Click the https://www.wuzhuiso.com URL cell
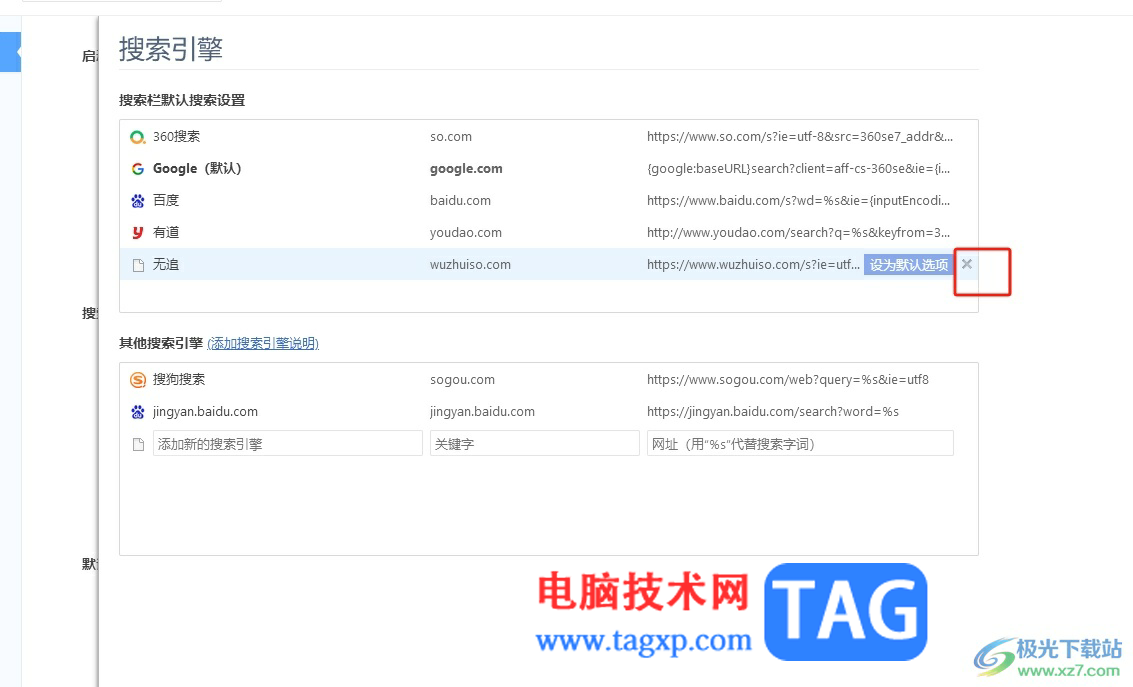The image size is (1133, 687). click(754, 264)
